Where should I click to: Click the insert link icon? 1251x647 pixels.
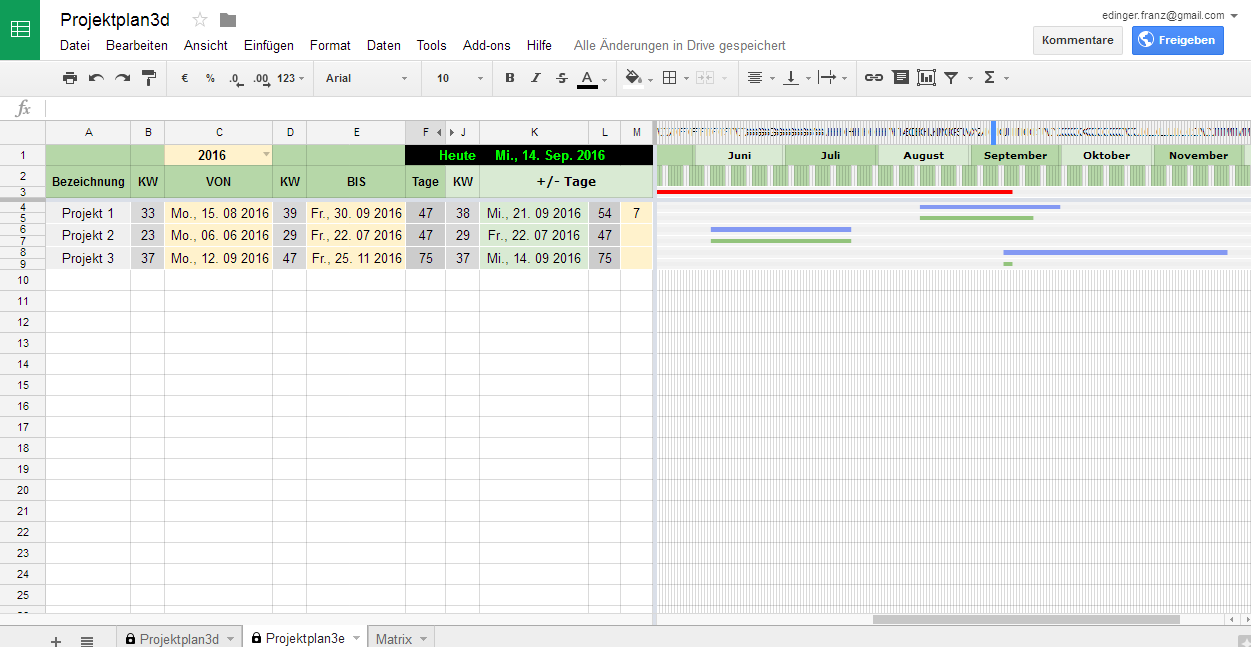coord(874,77)
